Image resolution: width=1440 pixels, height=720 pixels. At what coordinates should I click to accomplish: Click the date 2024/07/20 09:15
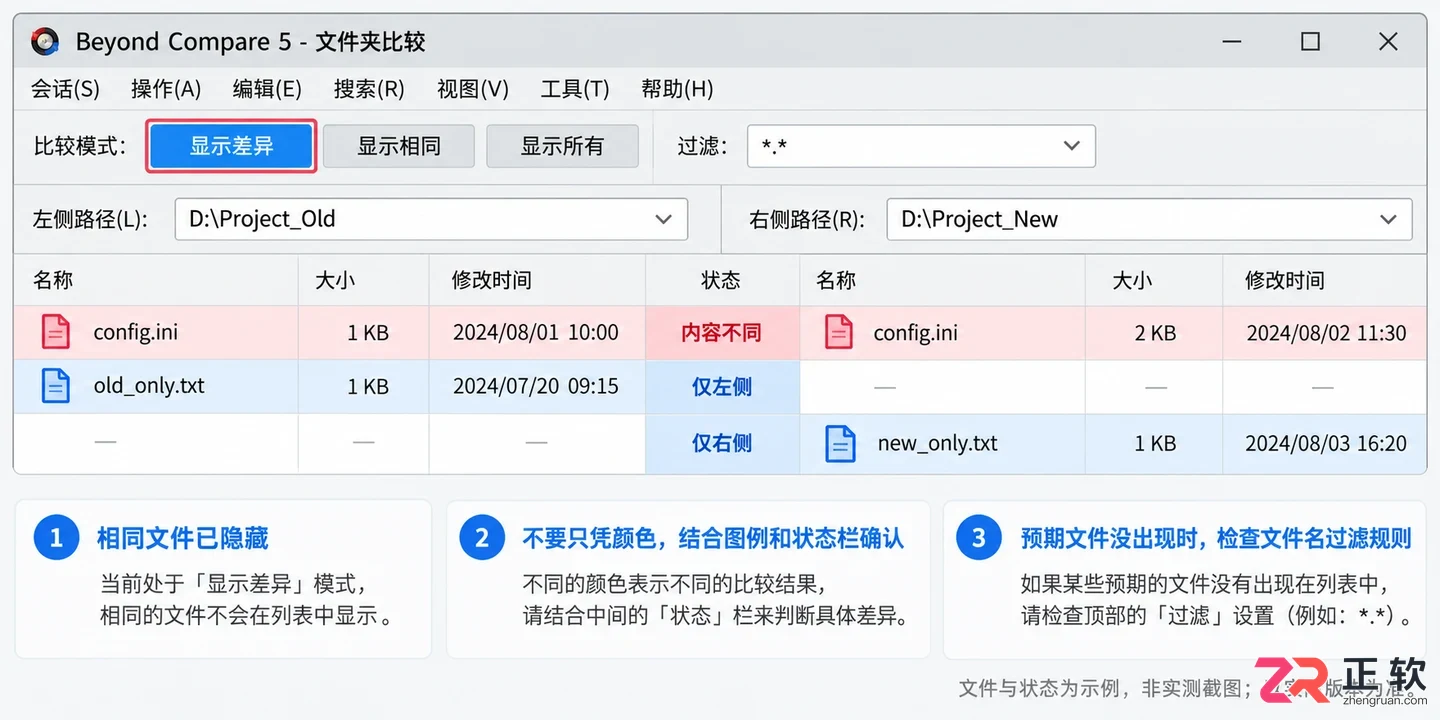point(536,386)
